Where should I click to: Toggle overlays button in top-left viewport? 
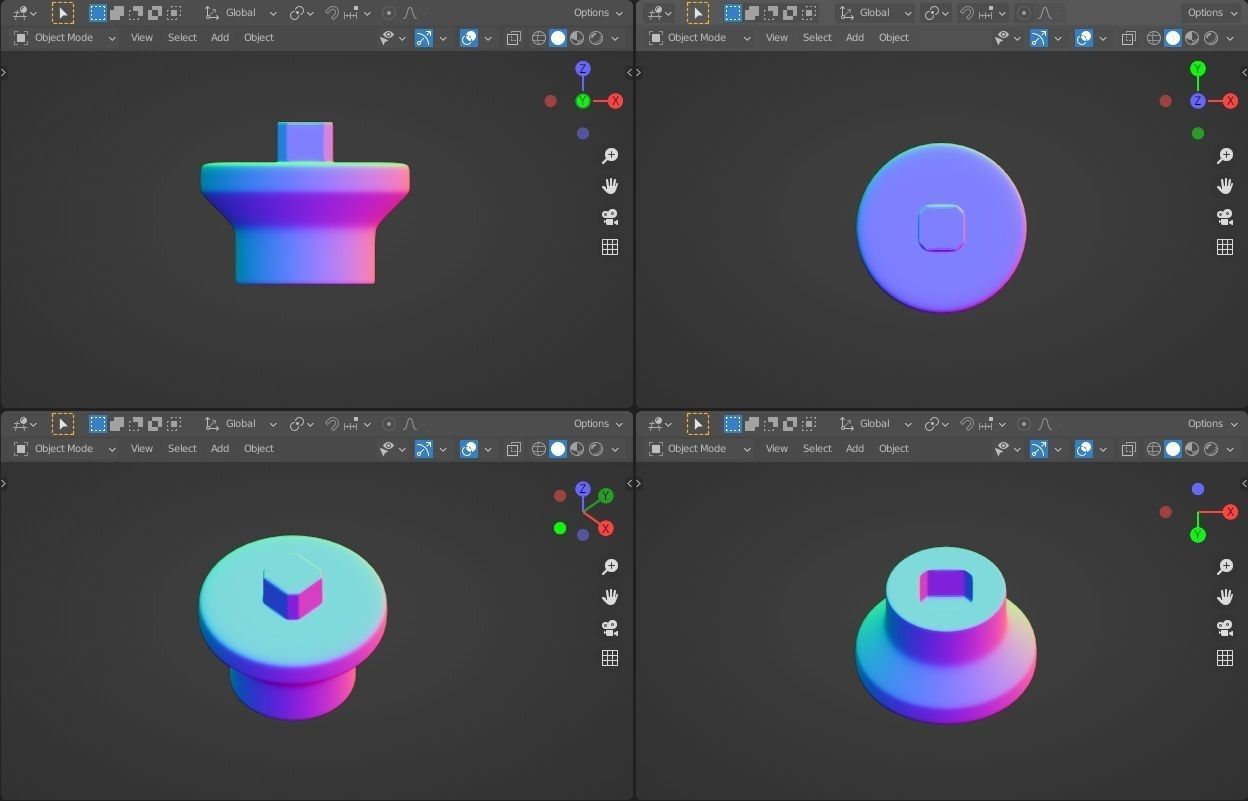469,38
